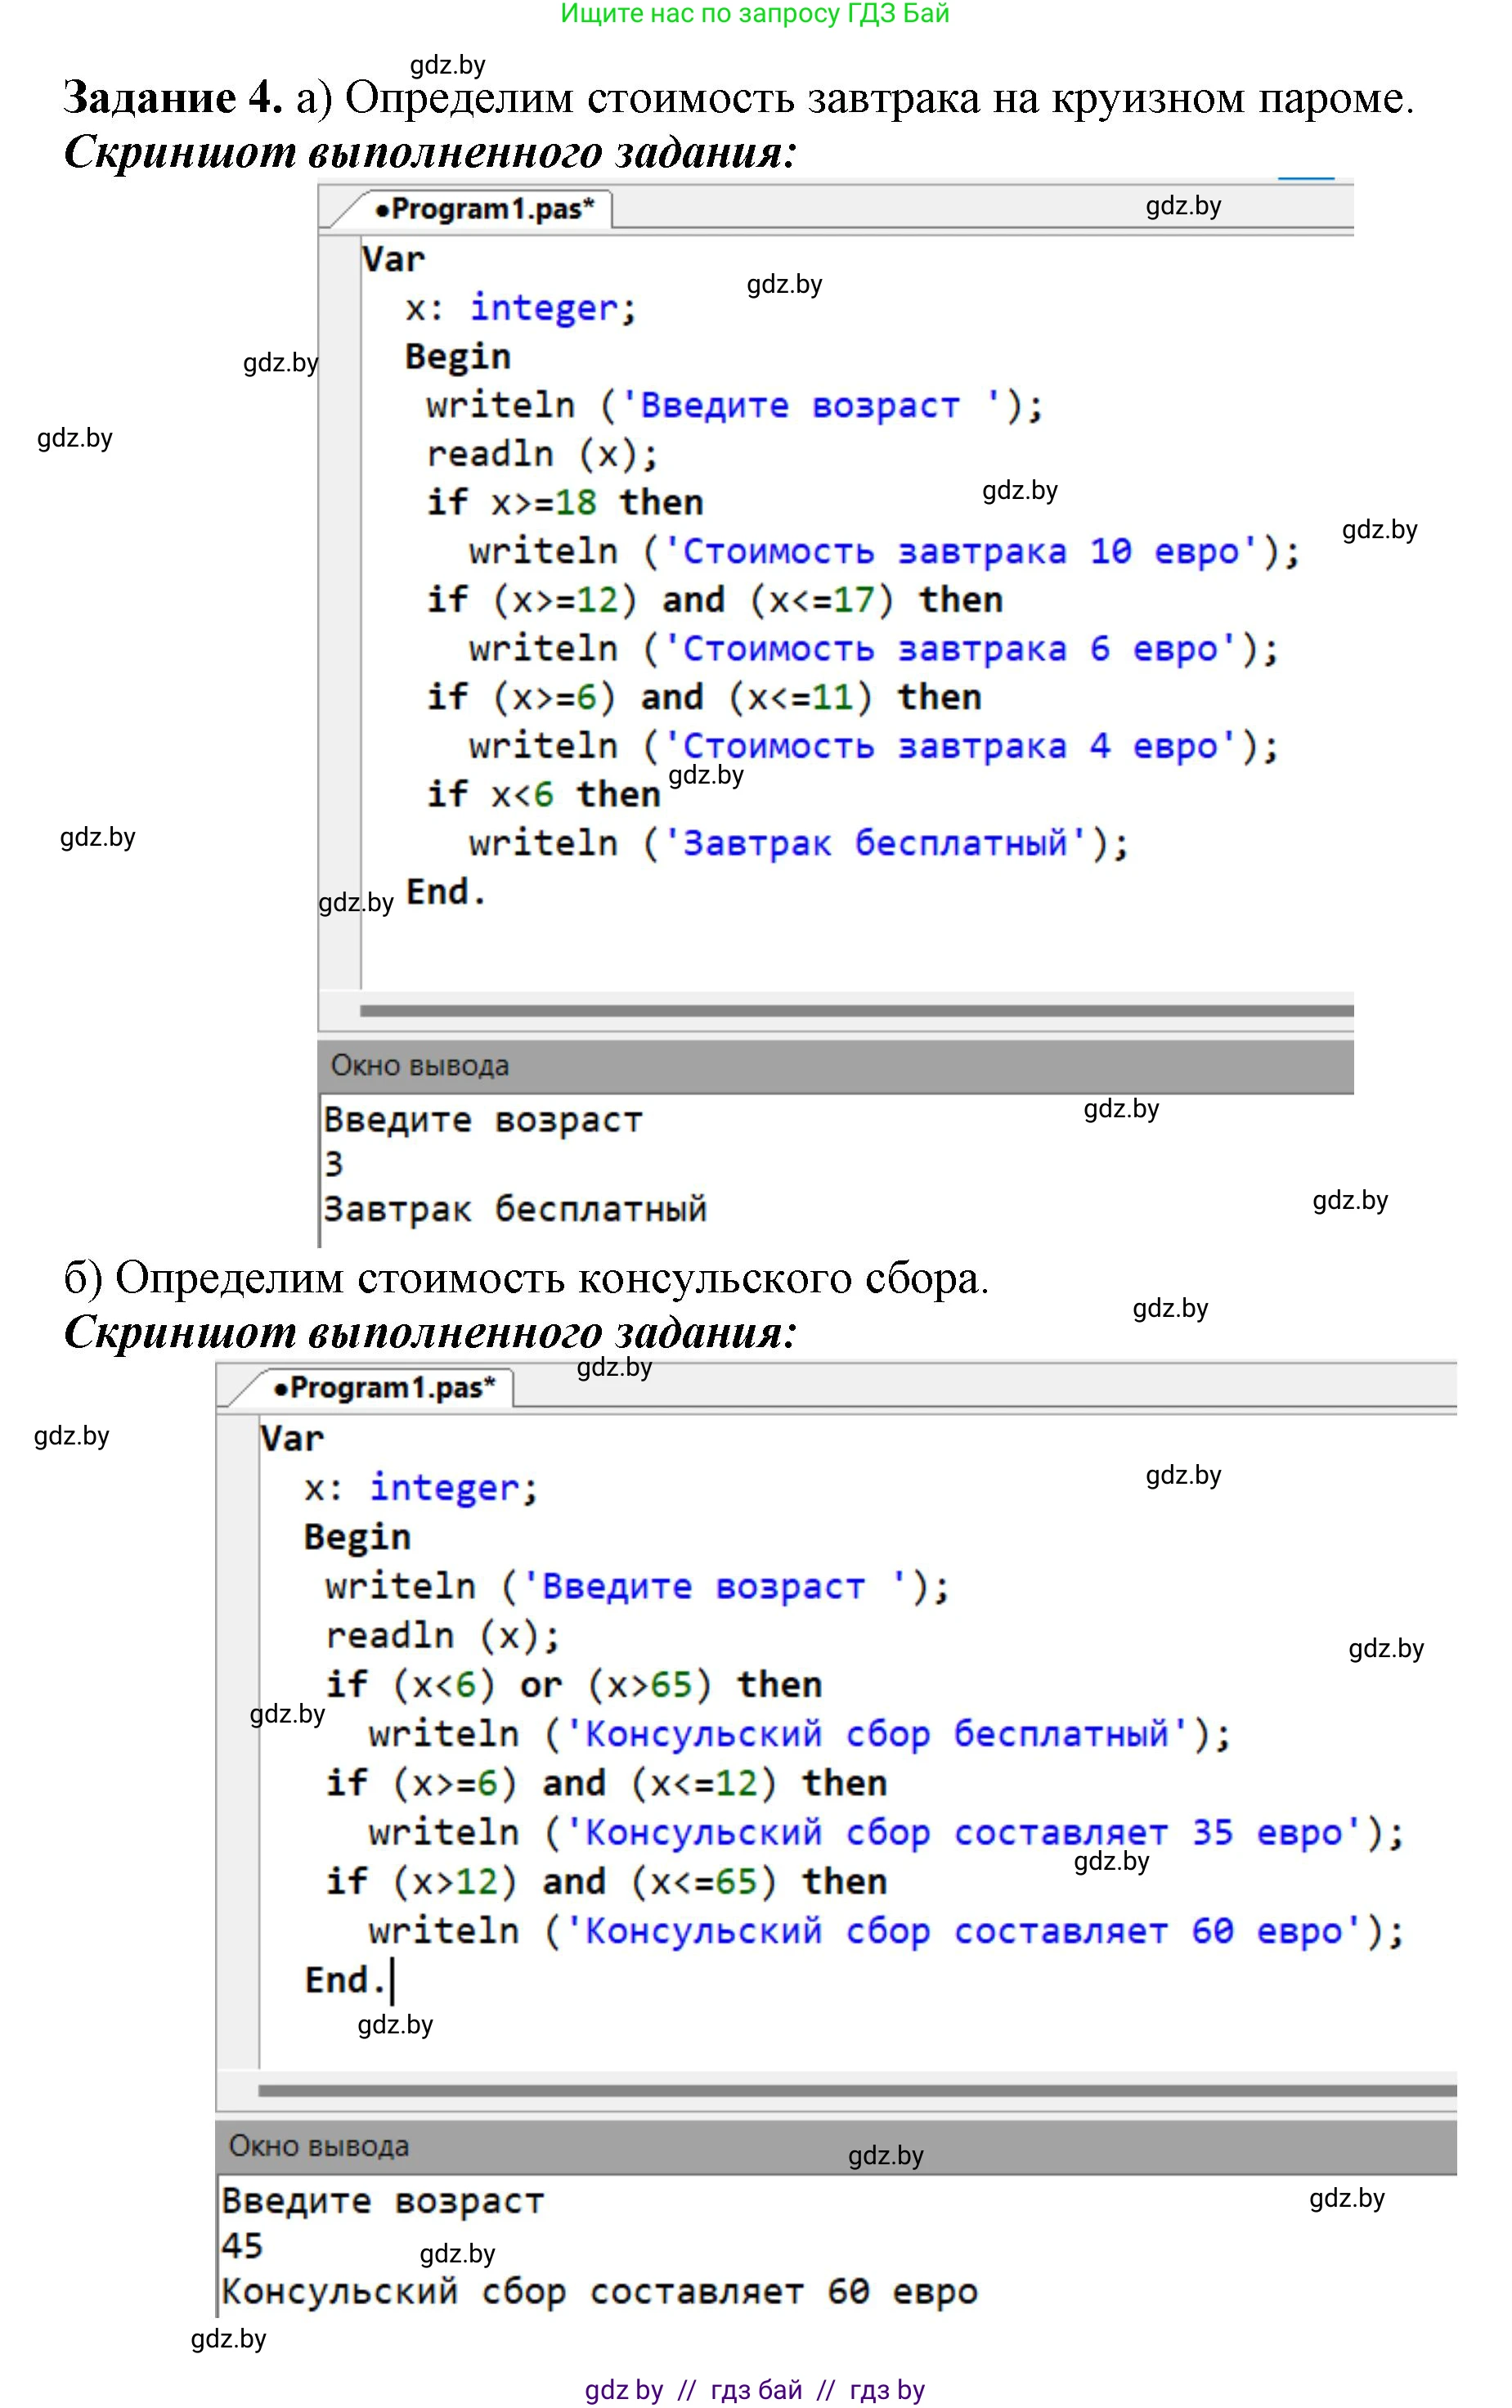This screenshot has height=2408, width=1512.
Task: Click the horizontal scrollbar under the consular fee editor
Action: [x=855, y=2090]
